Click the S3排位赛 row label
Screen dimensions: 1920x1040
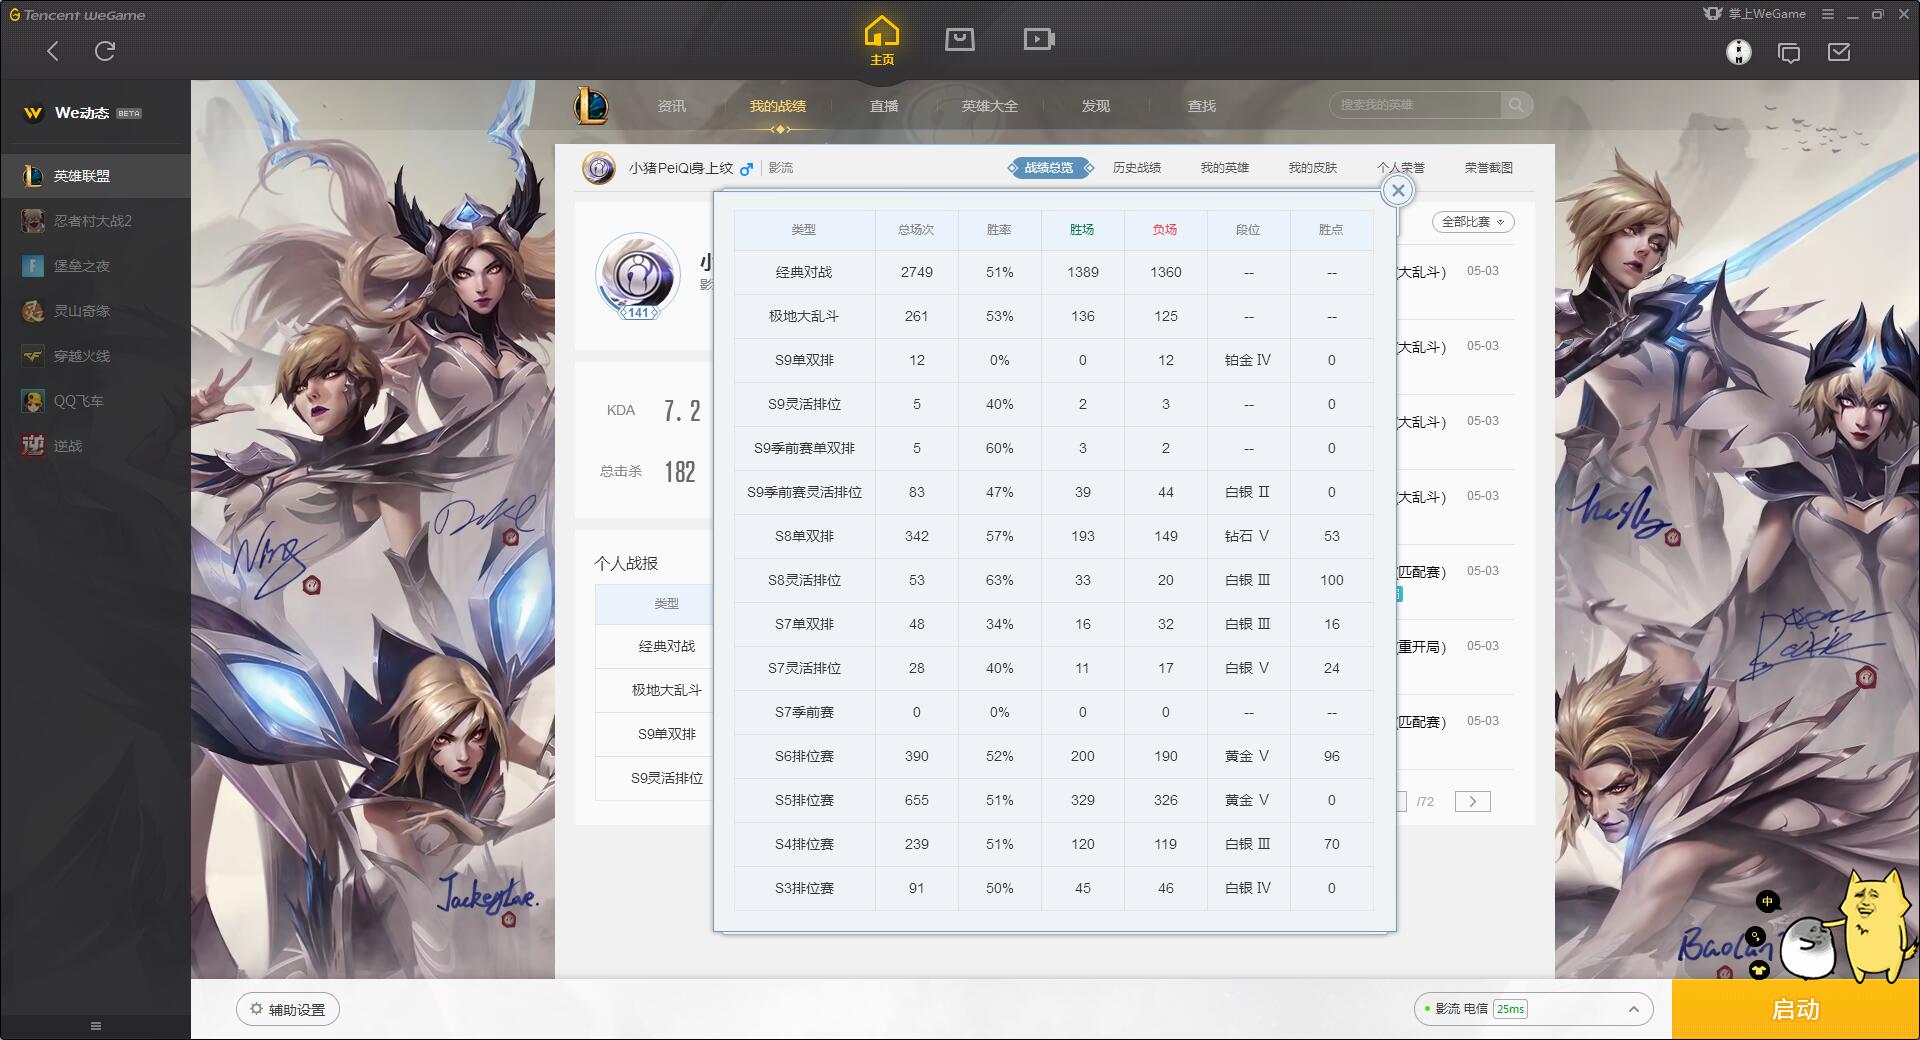click(804, 888)
